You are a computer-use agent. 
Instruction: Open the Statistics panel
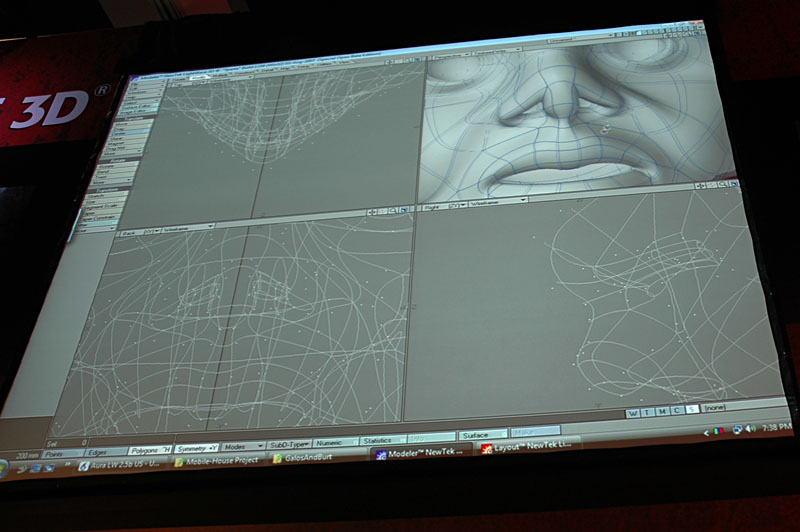383,440
